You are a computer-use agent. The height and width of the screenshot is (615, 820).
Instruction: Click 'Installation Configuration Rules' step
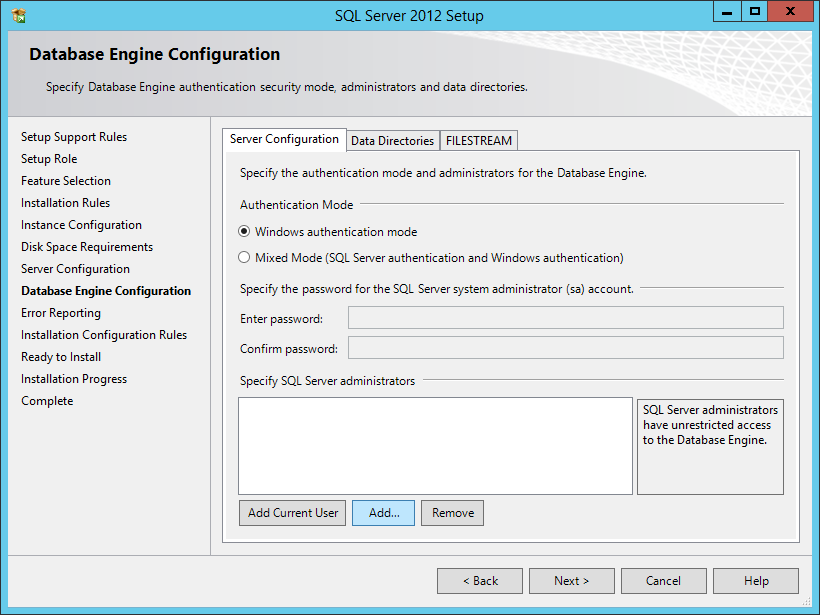(104, 335)
